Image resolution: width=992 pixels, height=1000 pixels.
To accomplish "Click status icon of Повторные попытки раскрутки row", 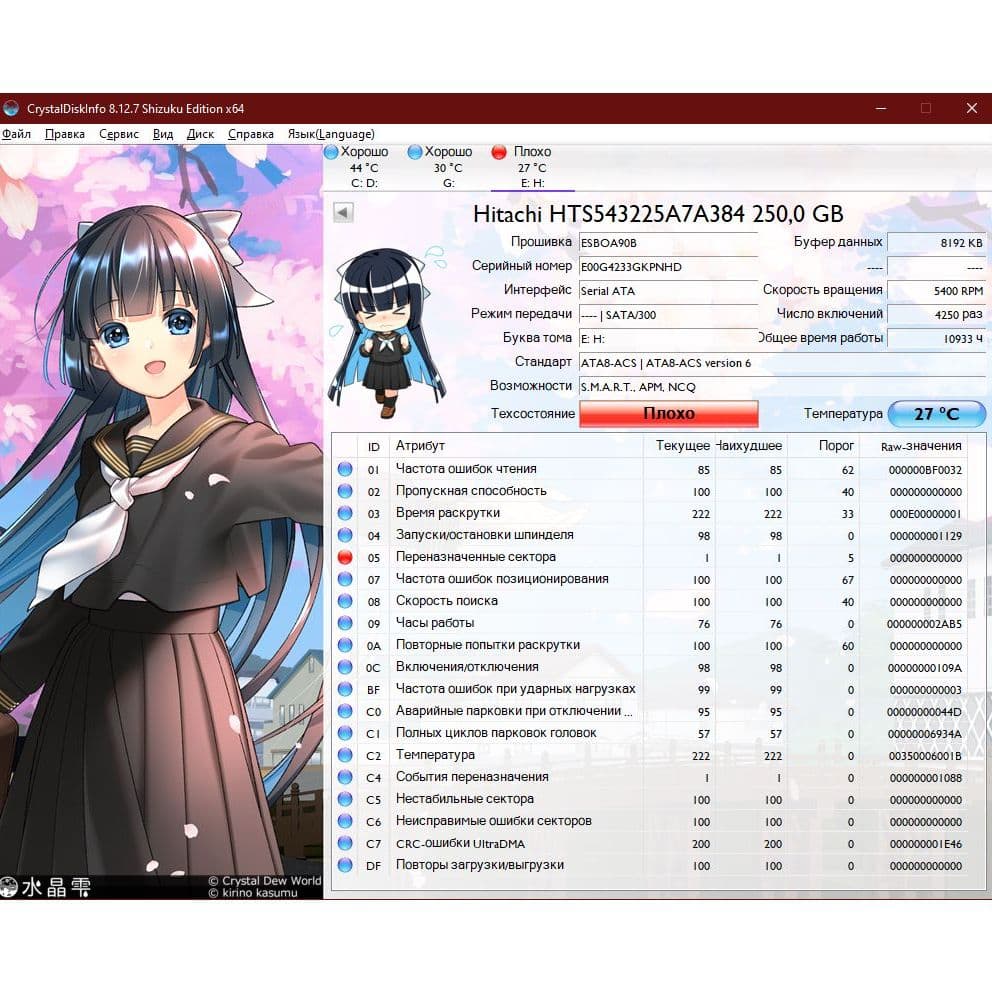I will (345, 645).
